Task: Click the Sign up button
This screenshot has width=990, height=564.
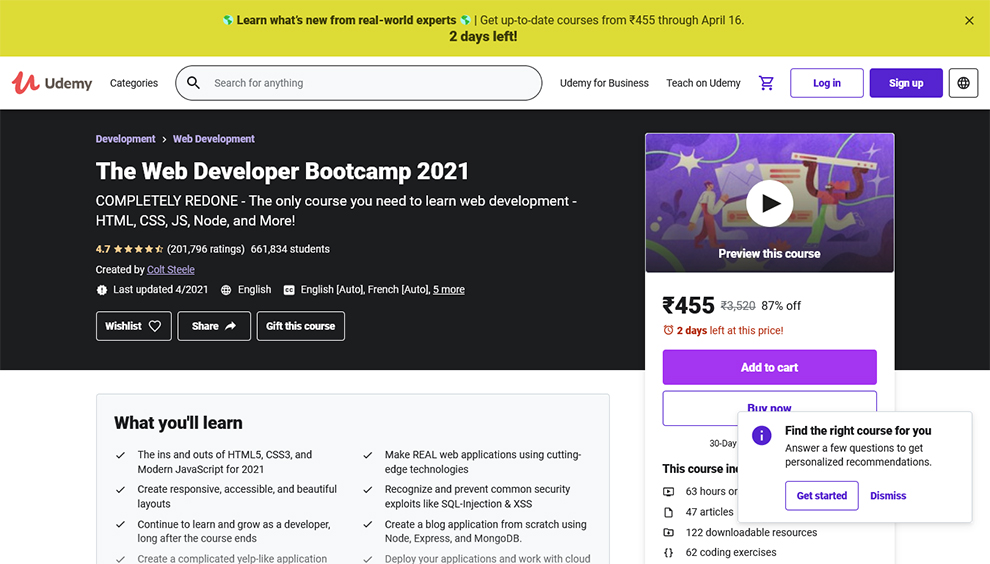Action: pyautogui.click(x=906, y=83)
